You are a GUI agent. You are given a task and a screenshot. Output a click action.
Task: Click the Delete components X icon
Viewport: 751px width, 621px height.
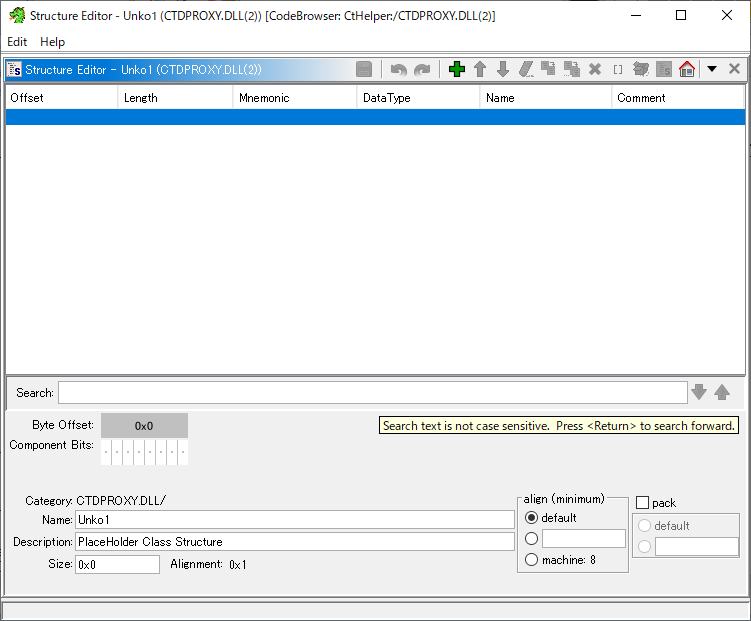[x=595, y=69]
